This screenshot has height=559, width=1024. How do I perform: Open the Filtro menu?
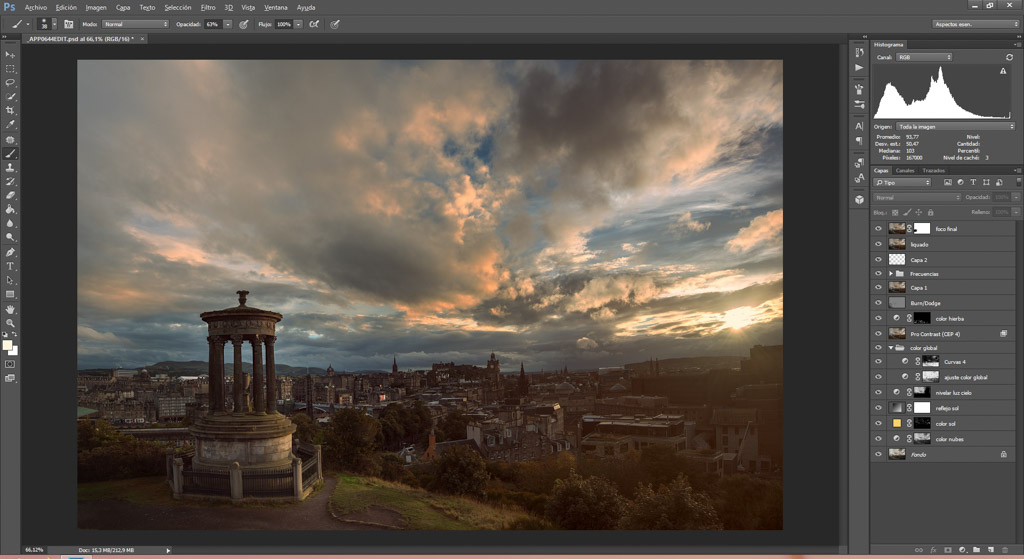(x=207, y=7)
